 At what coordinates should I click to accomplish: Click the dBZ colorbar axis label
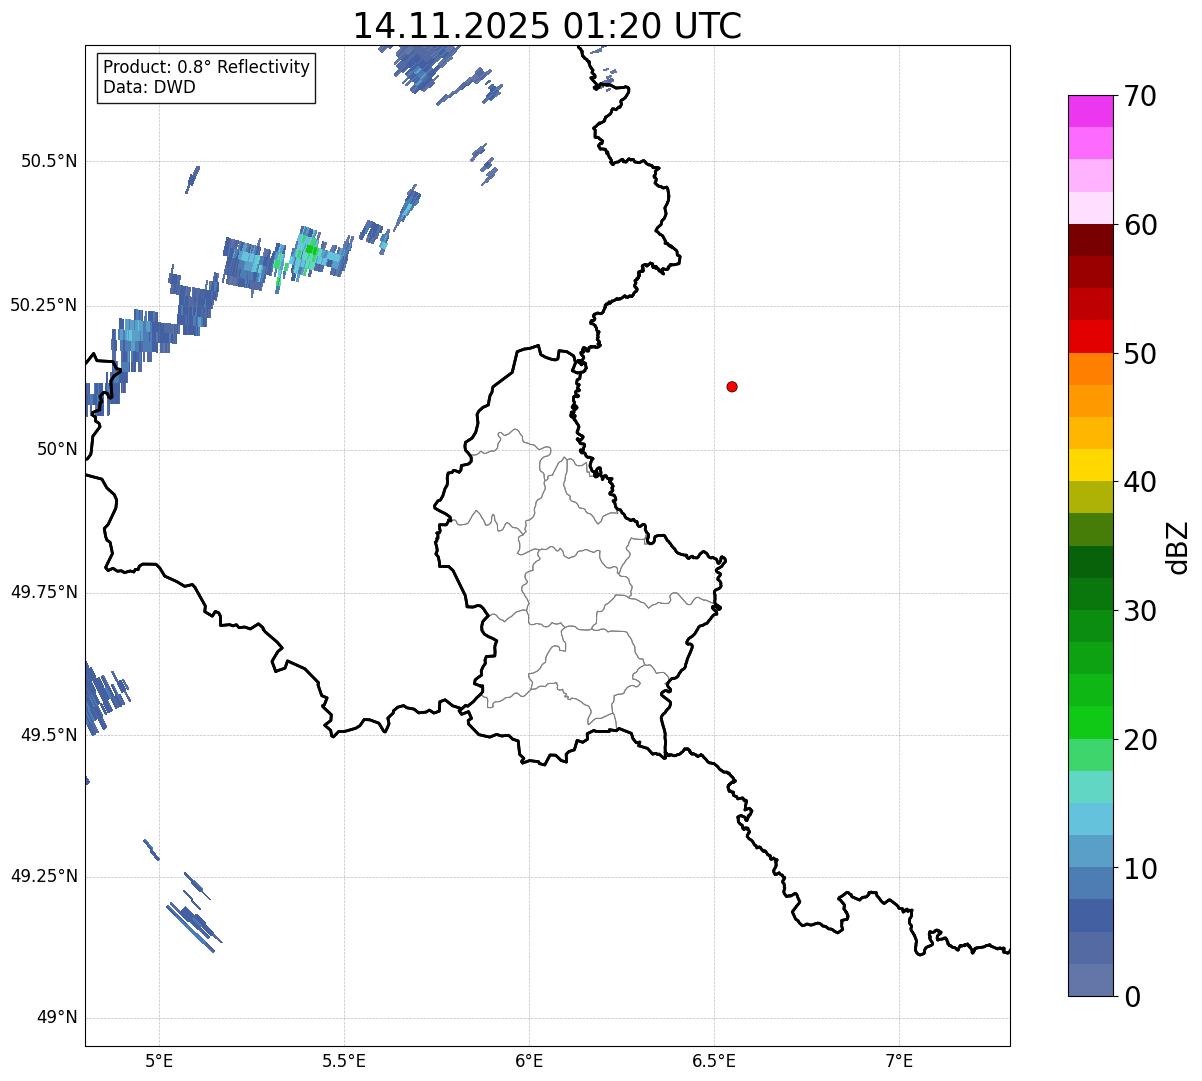coord(1179,547)
